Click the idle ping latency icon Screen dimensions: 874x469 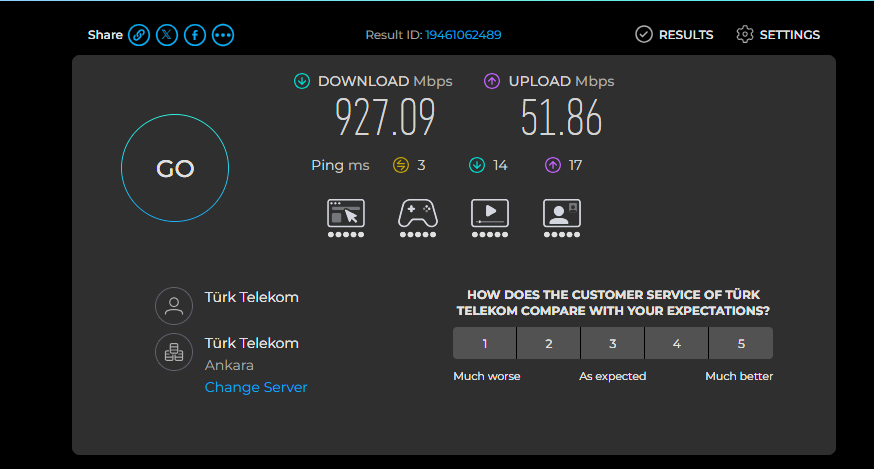tap(401, 165)
